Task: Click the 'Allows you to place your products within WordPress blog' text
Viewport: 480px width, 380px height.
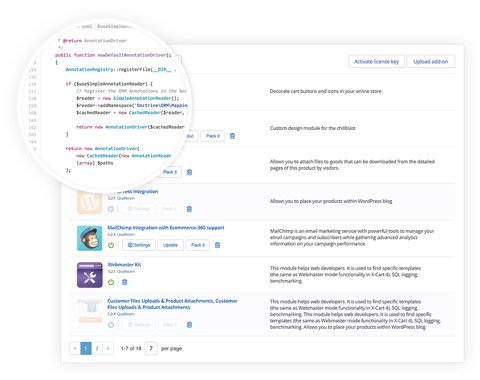Action: click(331, 201)
